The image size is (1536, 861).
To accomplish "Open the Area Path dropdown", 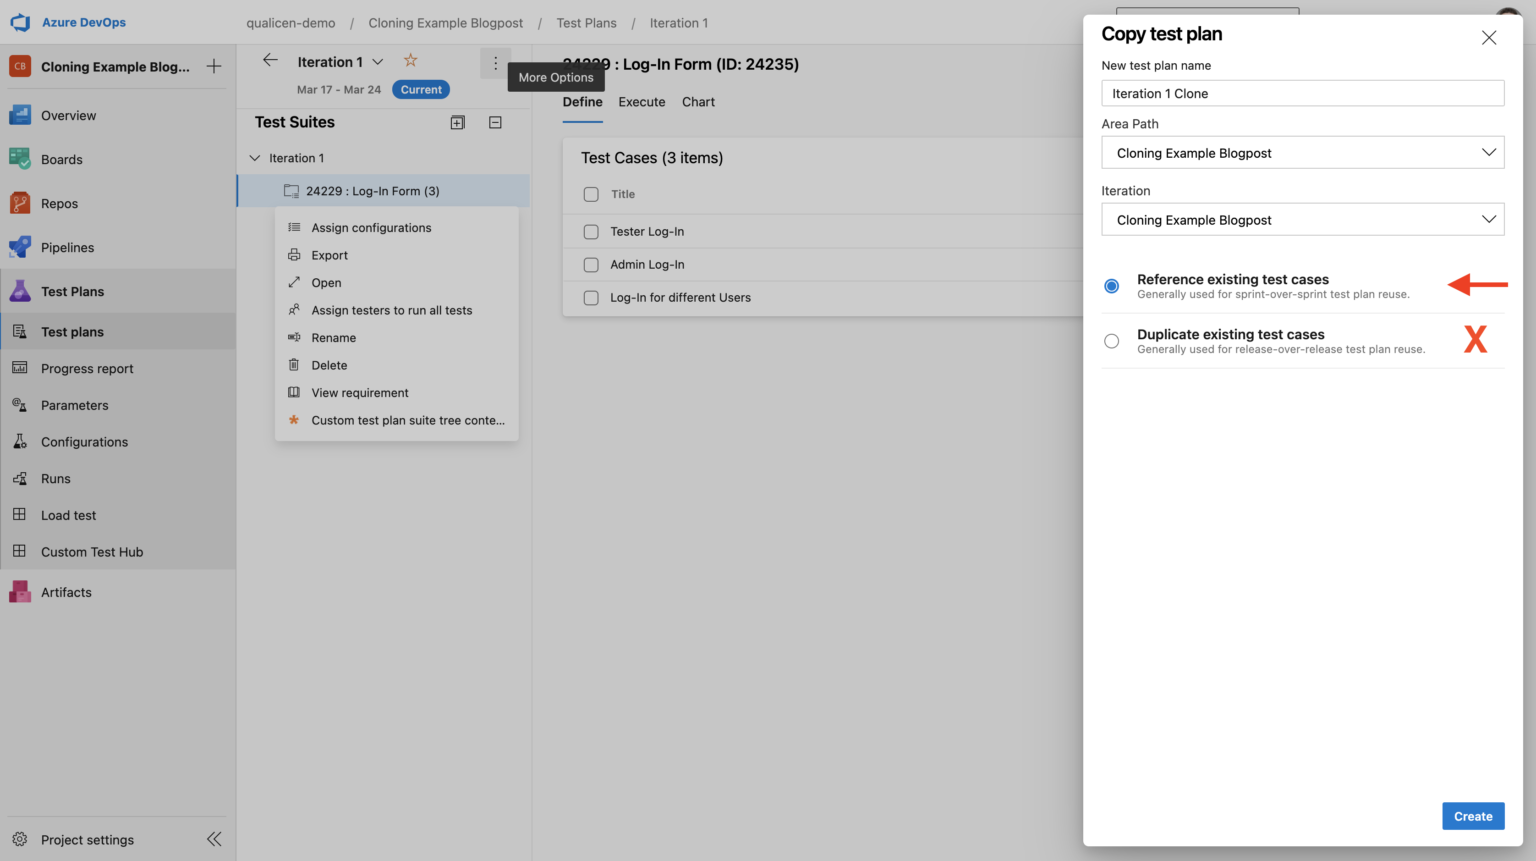I will tap(1302, 153).
